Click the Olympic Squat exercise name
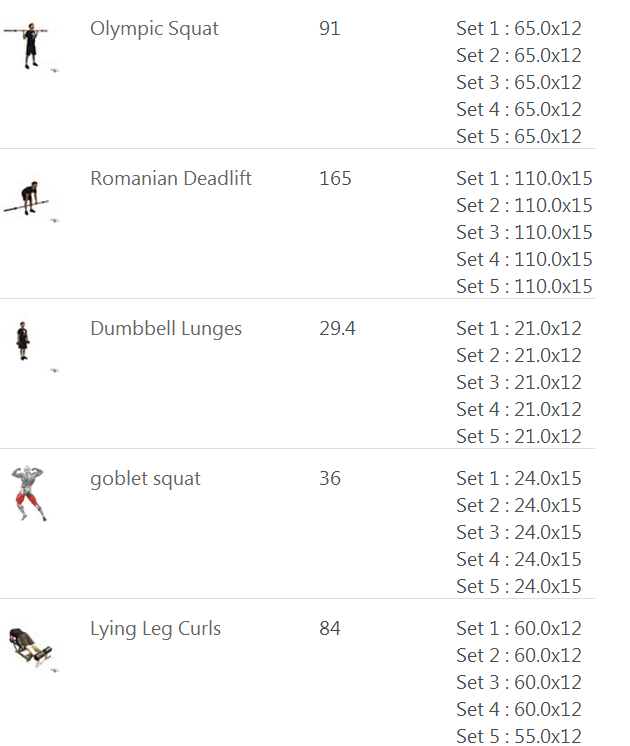This screenshot has height=746, width=630. 154,29
